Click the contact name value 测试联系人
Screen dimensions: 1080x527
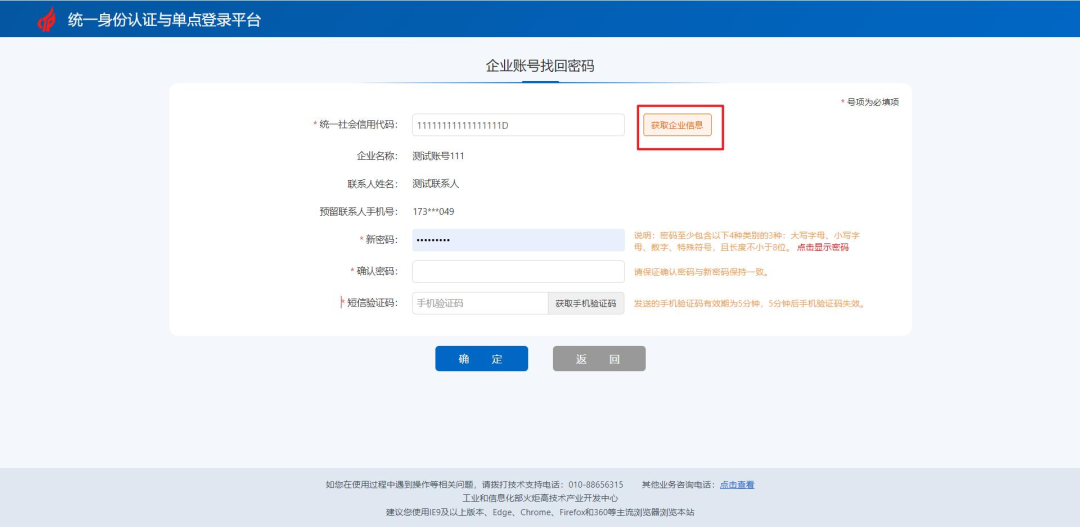[x=435, y=184]
